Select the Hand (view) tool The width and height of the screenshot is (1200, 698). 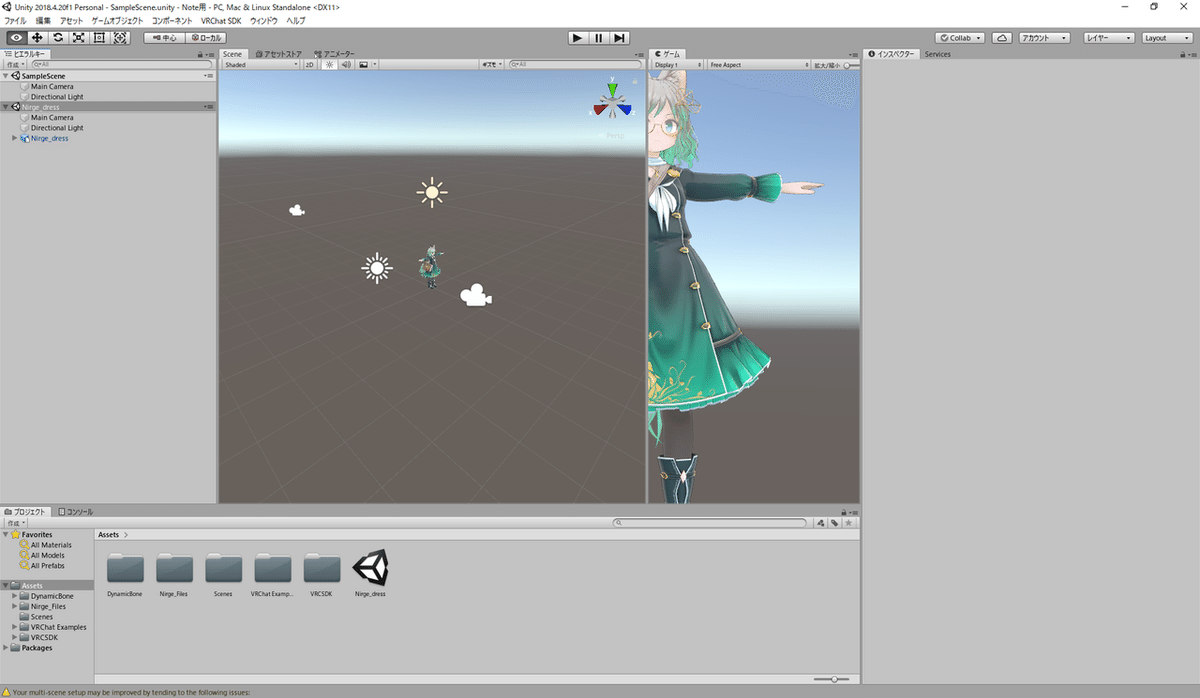pos(16,38)
